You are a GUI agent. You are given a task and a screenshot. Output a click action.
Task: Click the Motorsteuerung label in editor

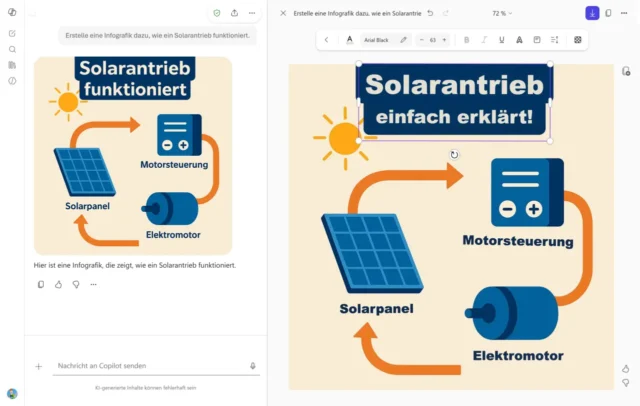(518, 241)
